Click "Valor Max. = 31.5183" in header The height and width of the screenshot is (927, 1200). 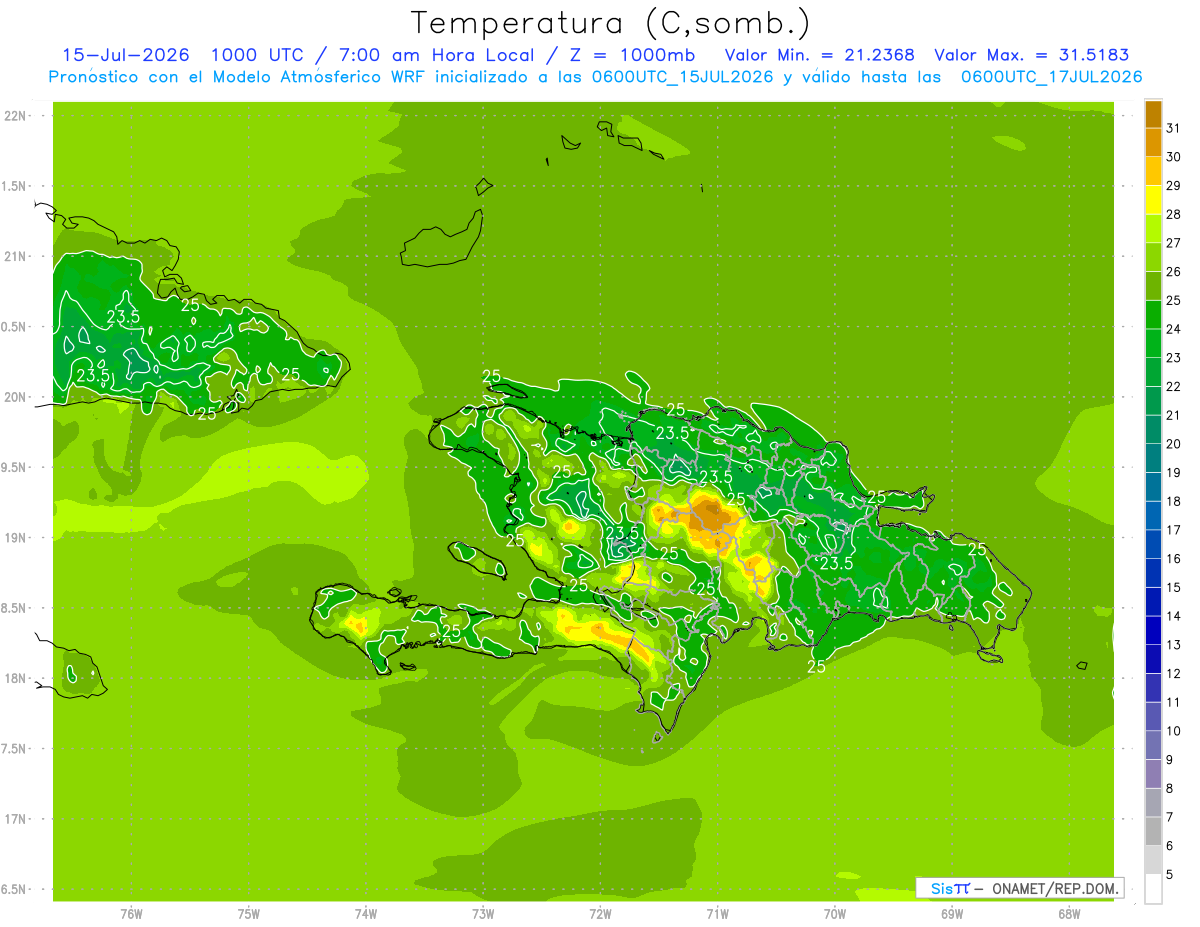pyautogui.click(x=1033, y=55)
